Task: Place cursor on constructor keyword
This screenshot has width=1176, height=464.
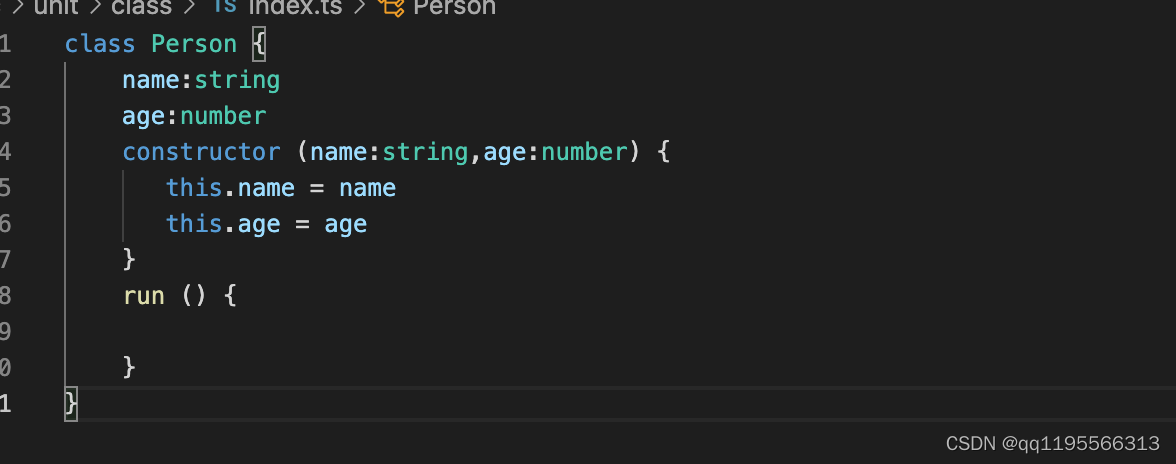Action: pyautogui.click(x=201, y=152)
